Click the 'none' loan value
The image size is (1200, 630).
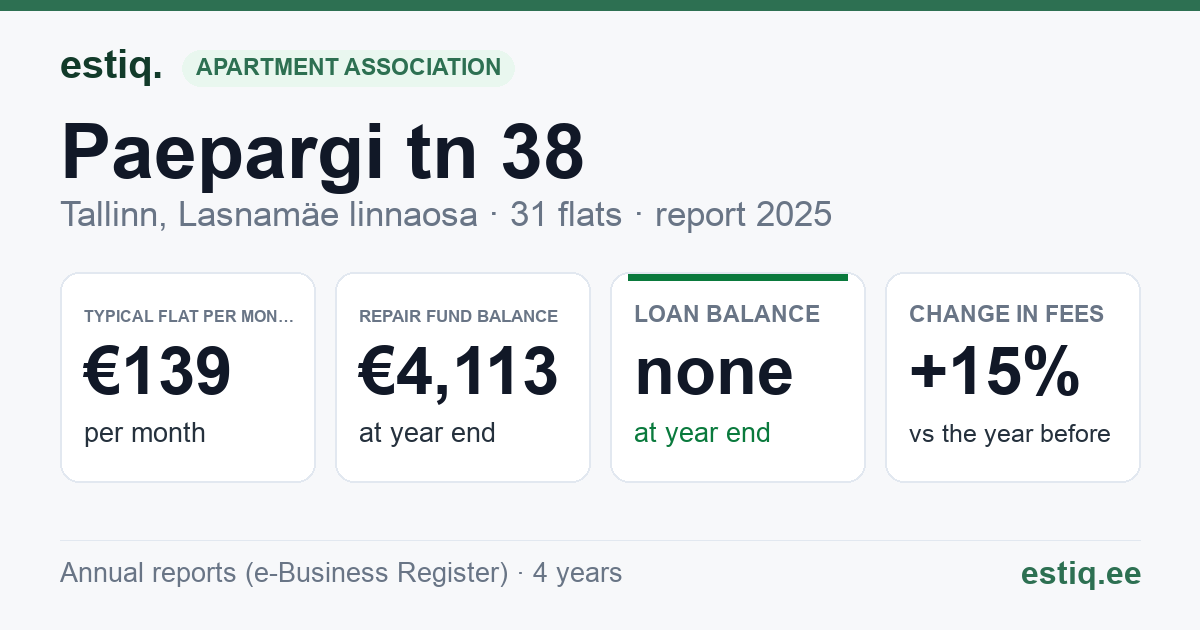point(714,372)
